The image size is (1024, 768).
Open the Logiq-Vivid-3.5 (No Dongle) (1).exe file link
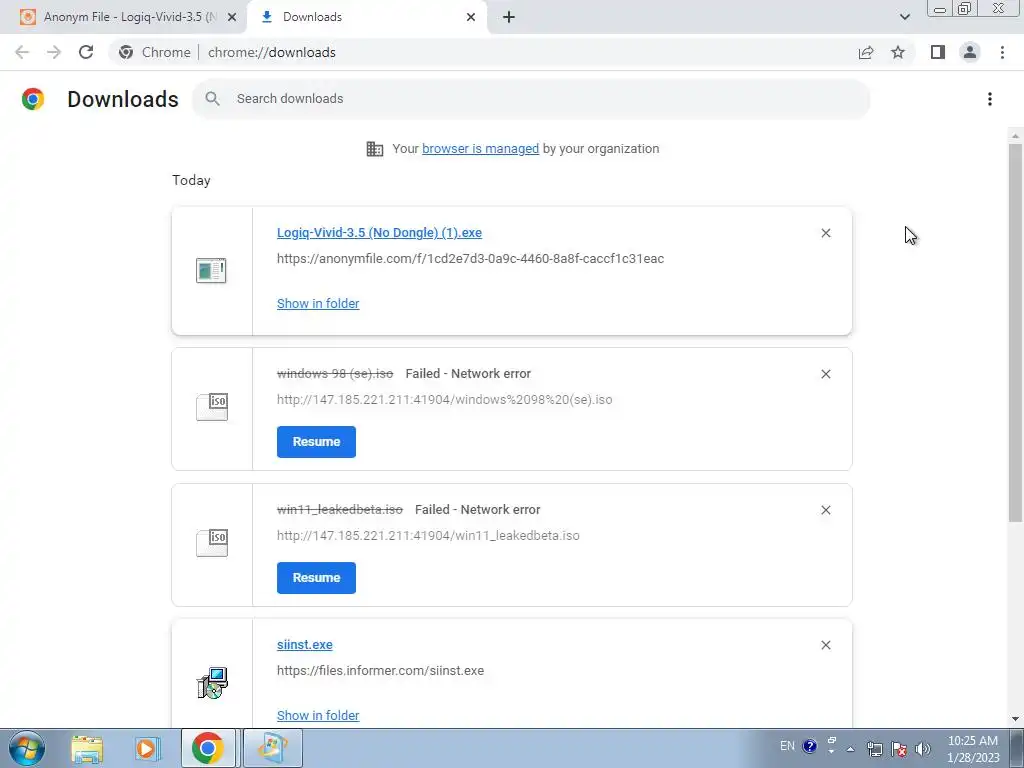[379, 232]
